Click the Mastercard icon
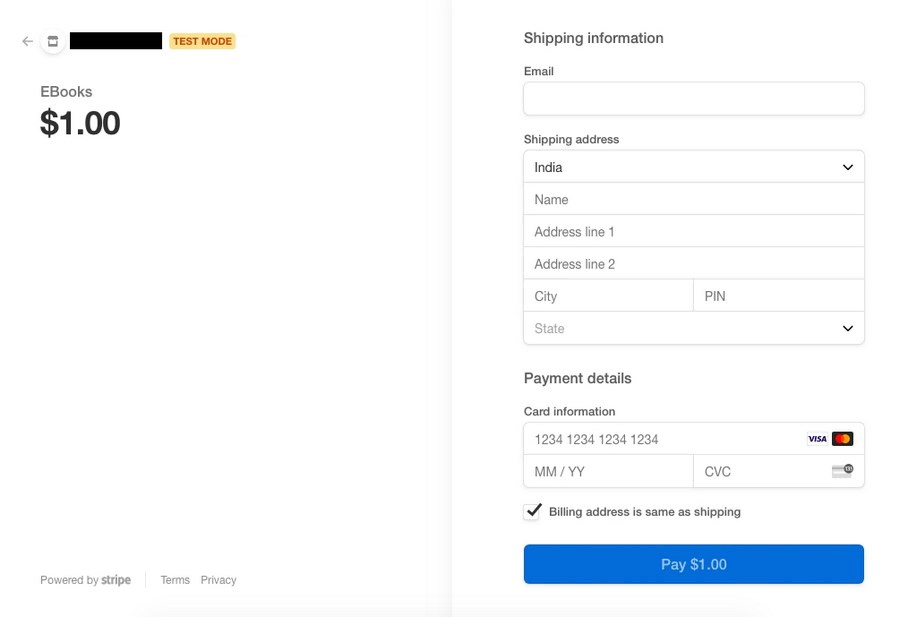900x617 pixels. 841,438
